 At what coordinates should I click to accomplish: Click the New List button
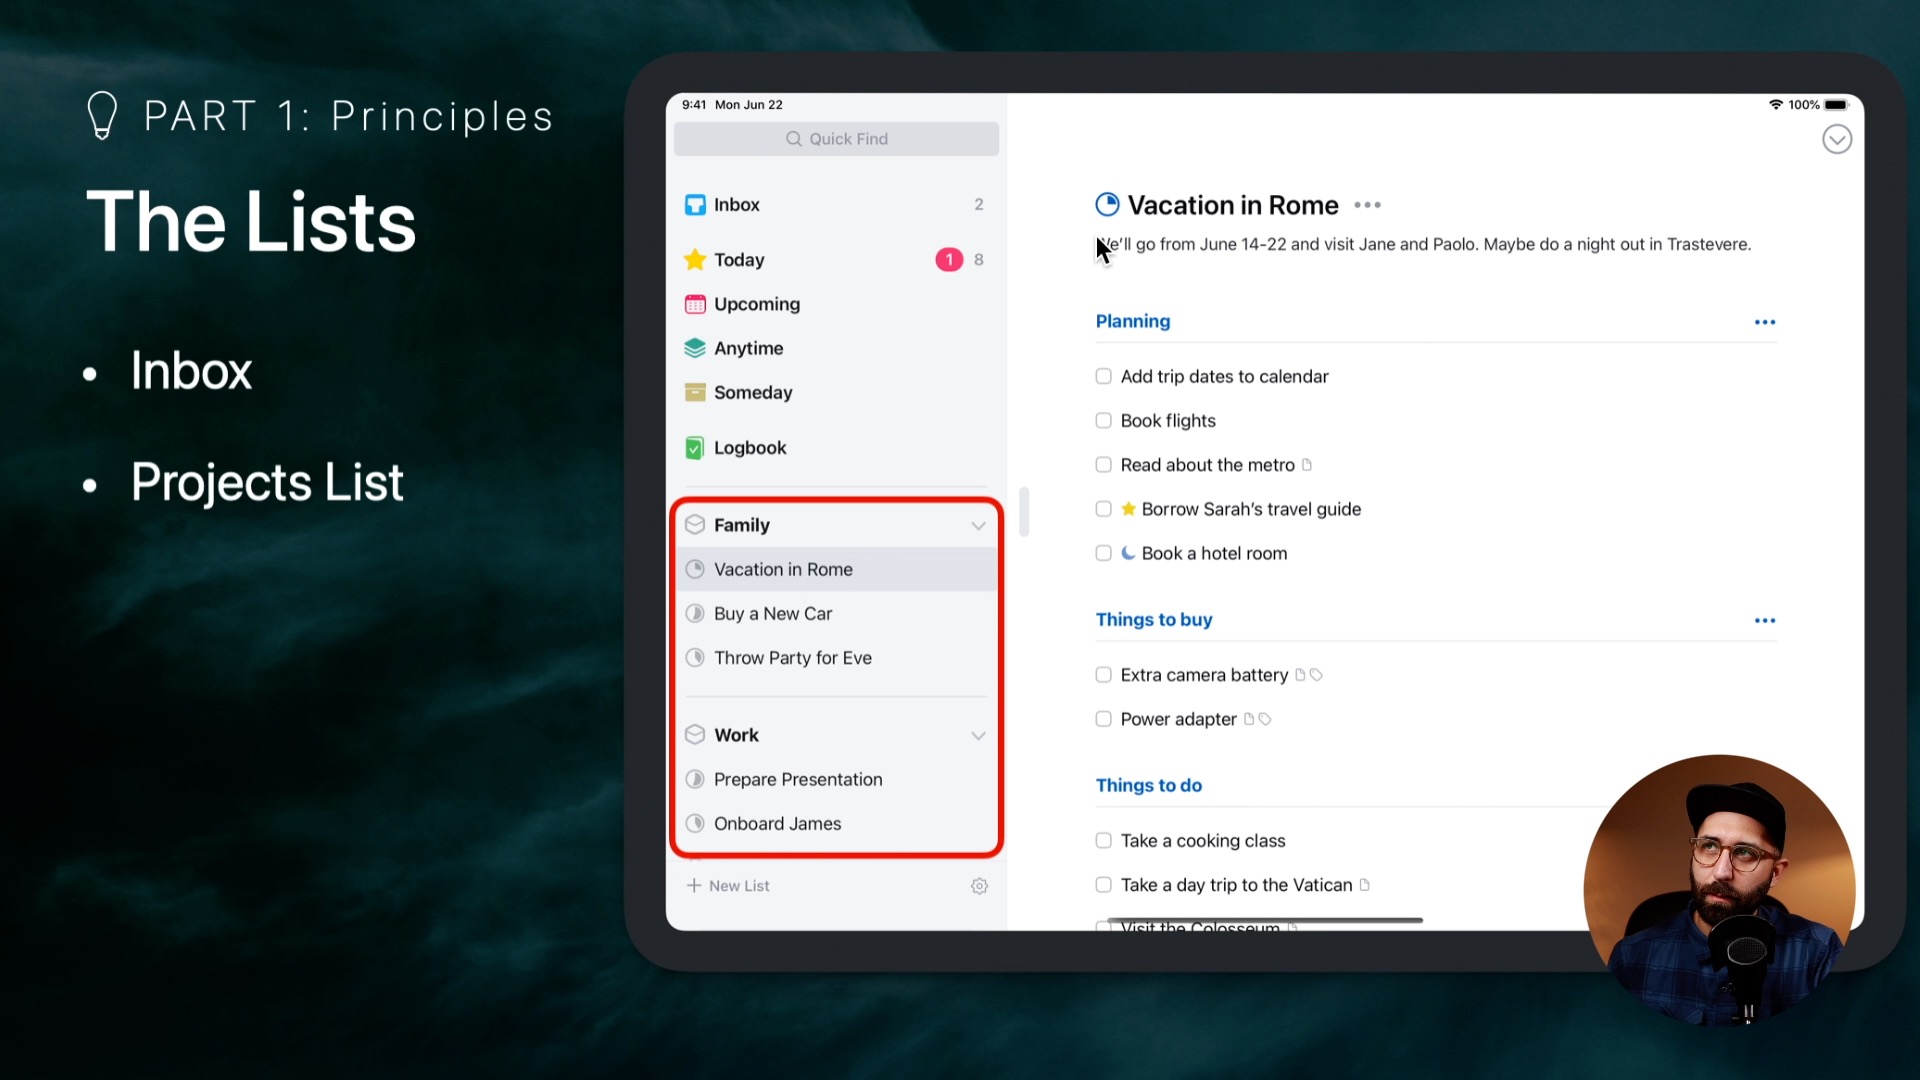coord(728,886)
